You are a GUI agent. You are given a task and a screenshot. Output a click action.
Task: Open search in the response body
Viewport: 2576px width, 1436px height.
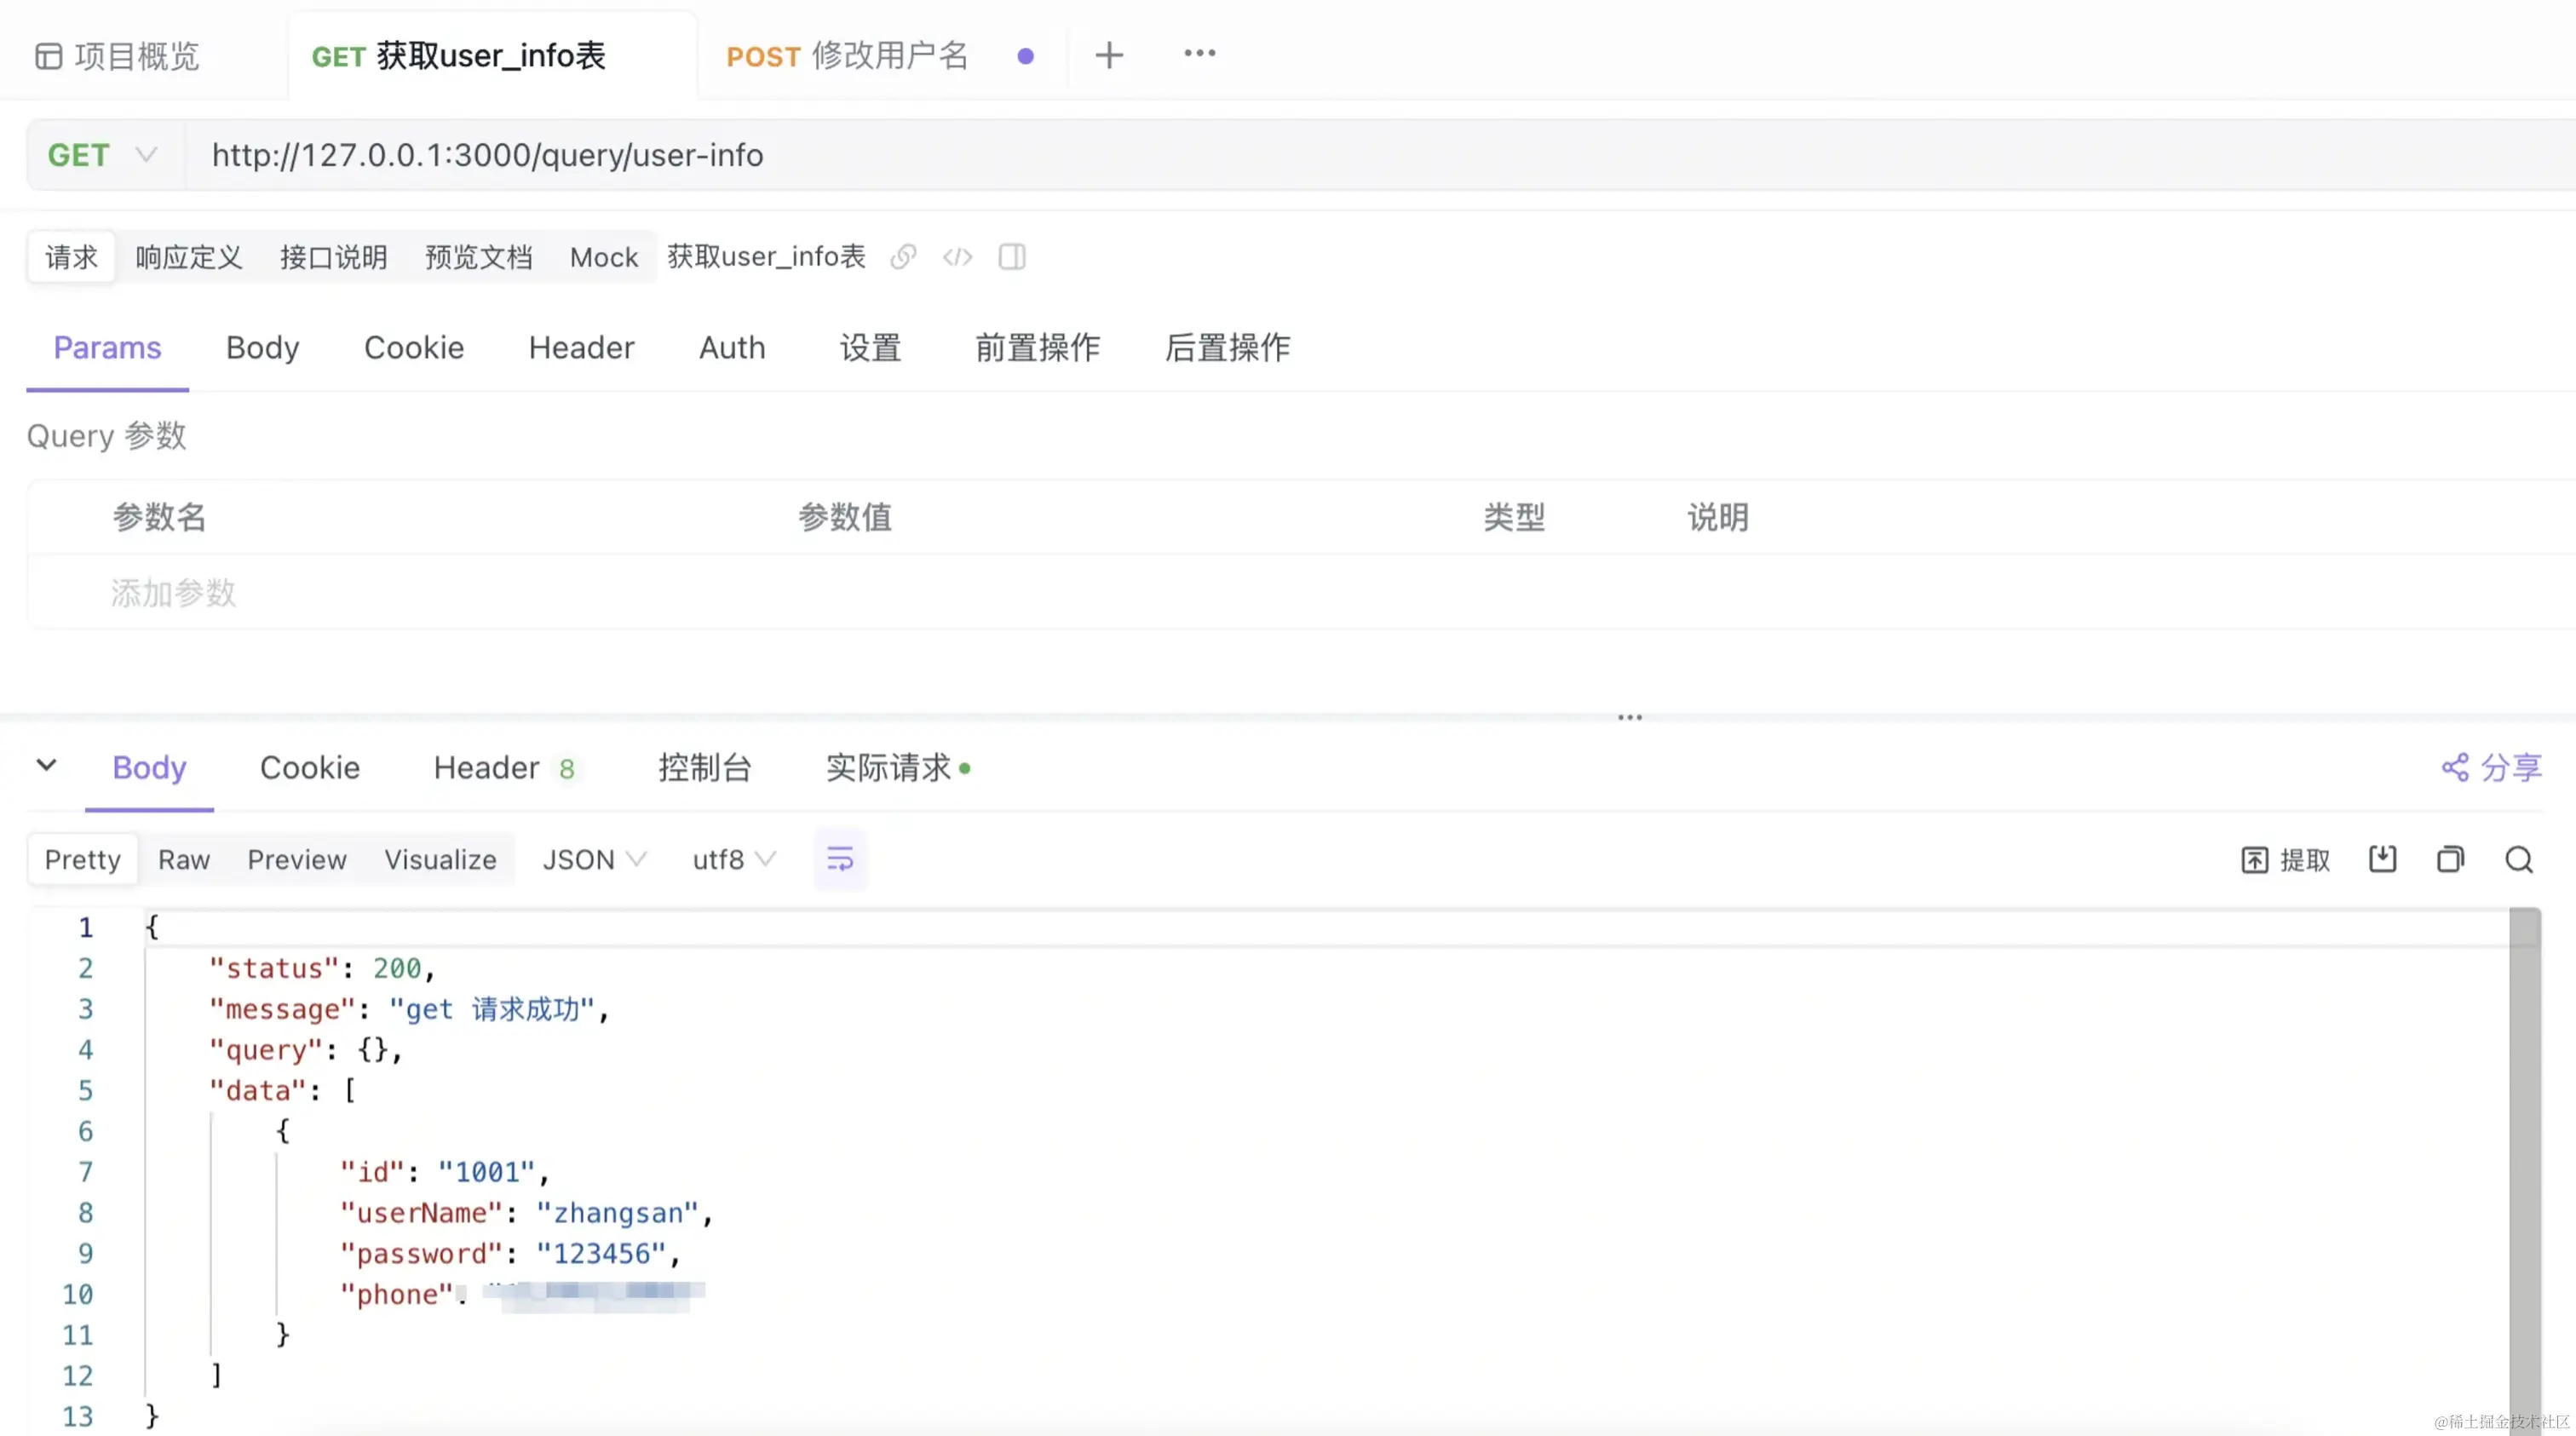[x=2518, y=859]
